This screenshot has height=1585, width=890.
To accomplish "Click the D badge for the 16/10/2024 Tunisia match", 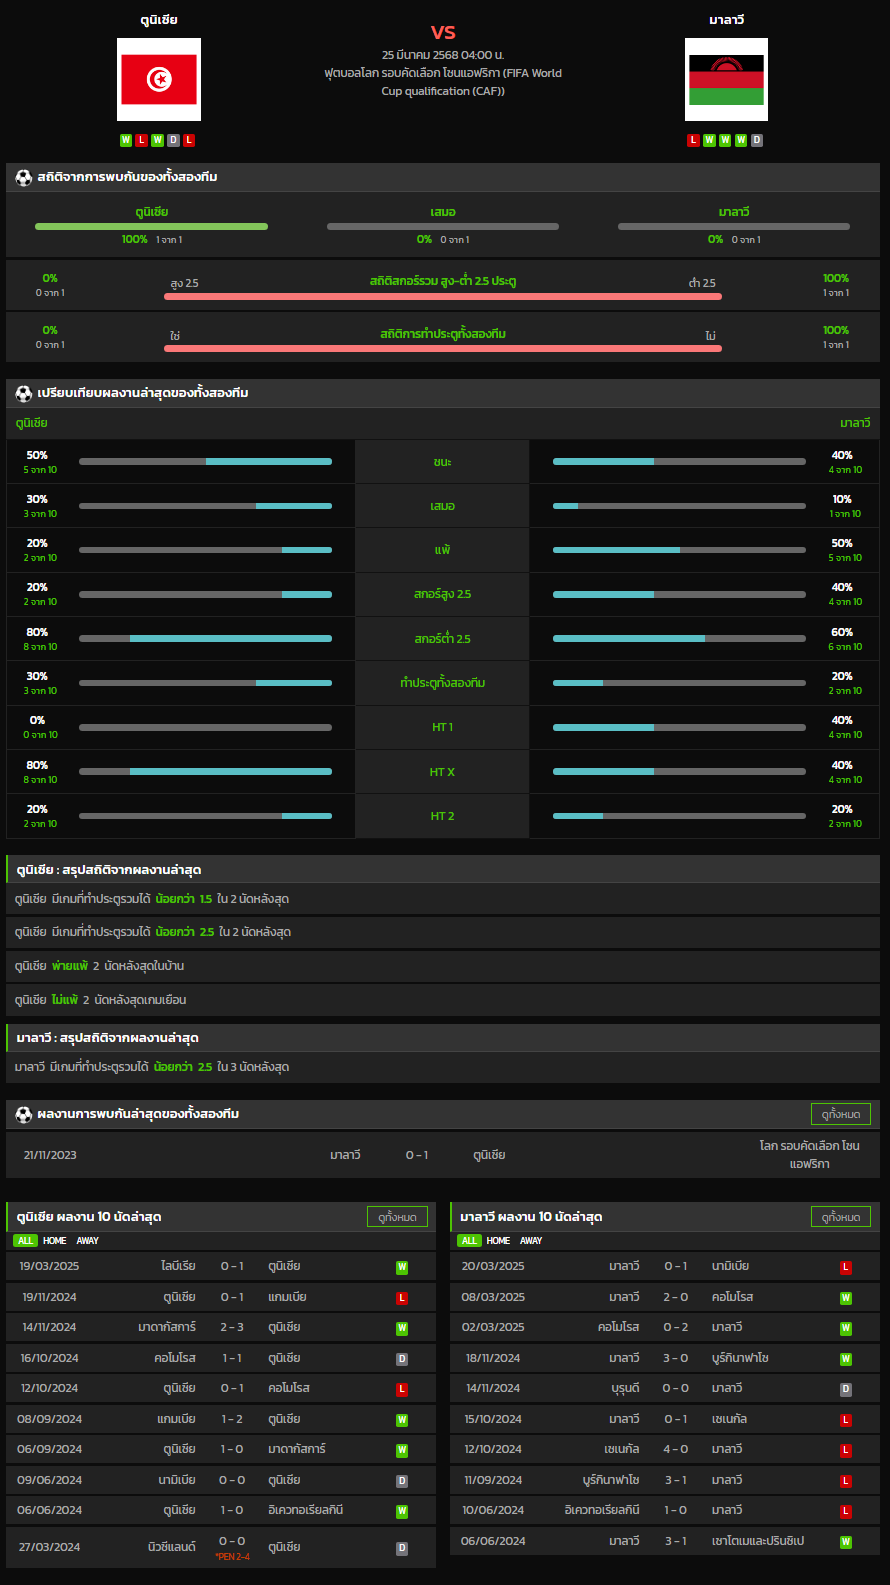I will (x=402, y=1359).
